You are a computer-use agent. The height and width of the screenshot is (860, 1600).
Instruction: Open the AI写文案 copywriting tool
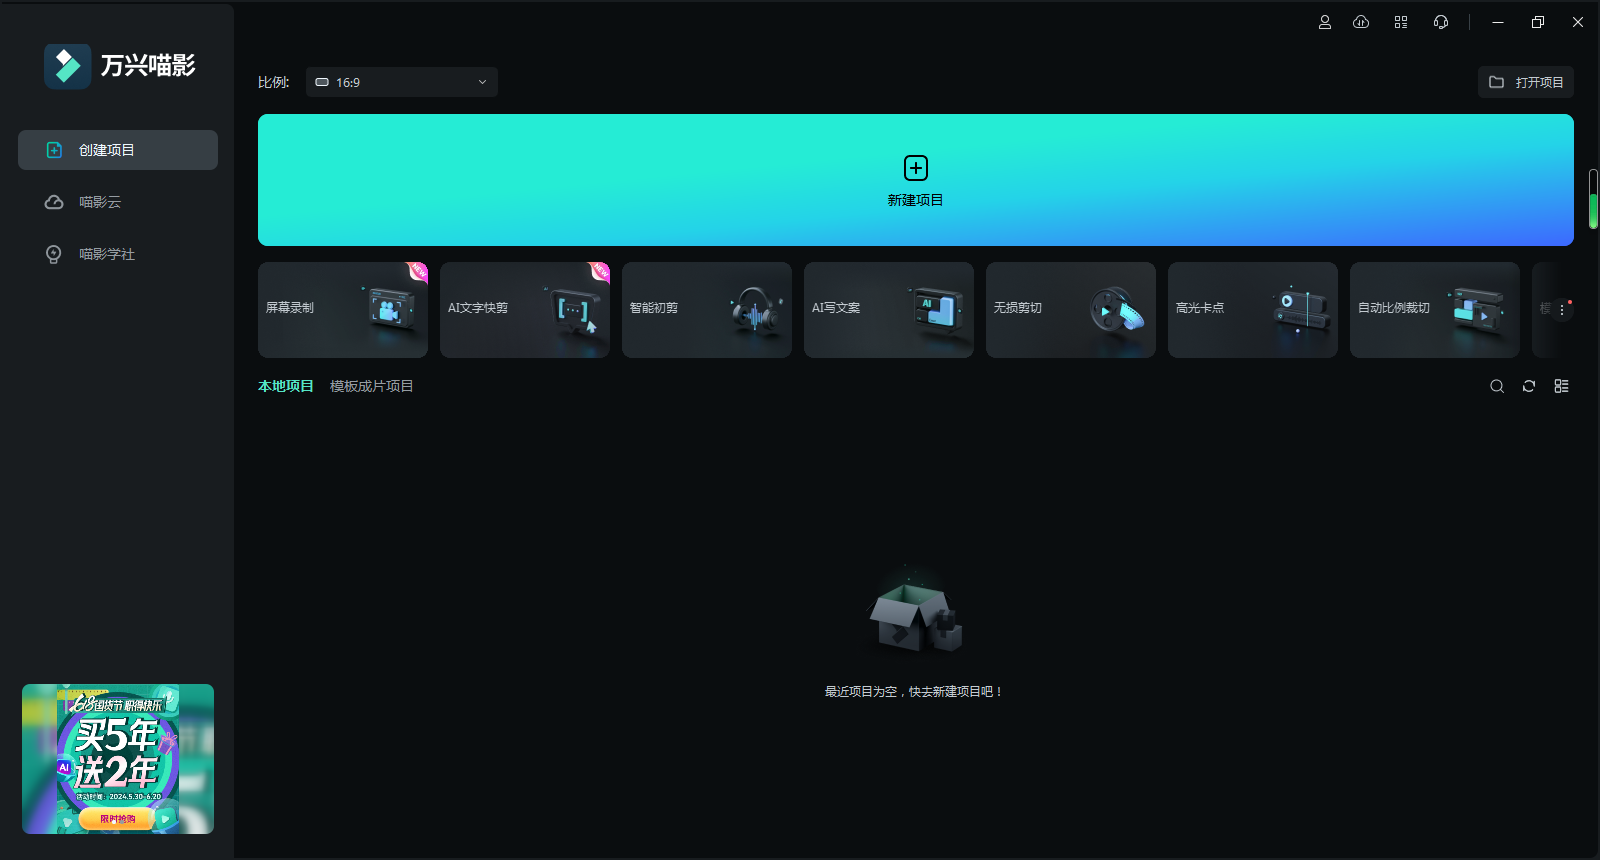coord(889,310)
